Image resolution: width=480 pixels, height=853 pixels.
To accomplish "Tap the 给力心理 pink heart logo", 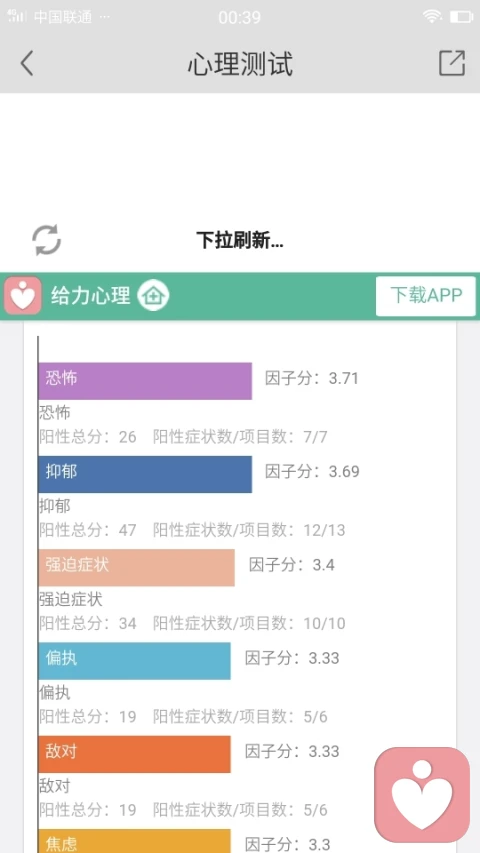I will click(x=23, y=295).
